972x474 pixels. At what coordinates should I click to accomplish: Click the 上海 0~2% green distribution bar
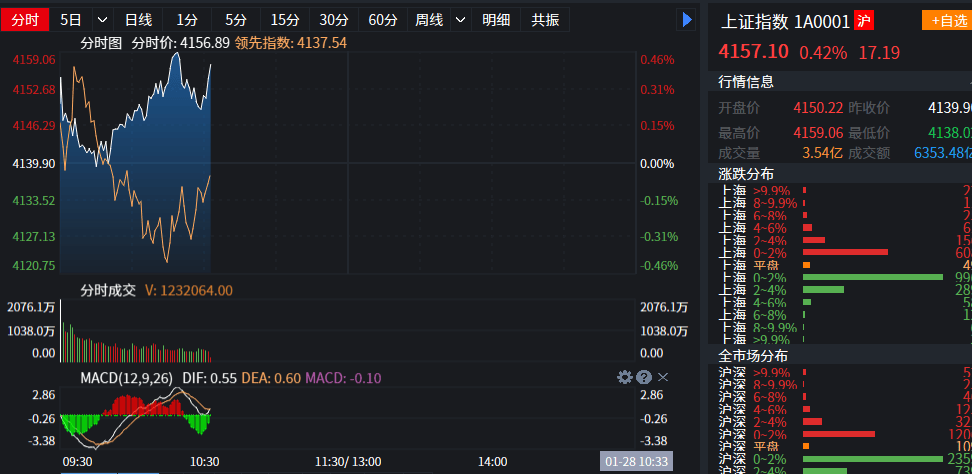[x=872, y=277]
